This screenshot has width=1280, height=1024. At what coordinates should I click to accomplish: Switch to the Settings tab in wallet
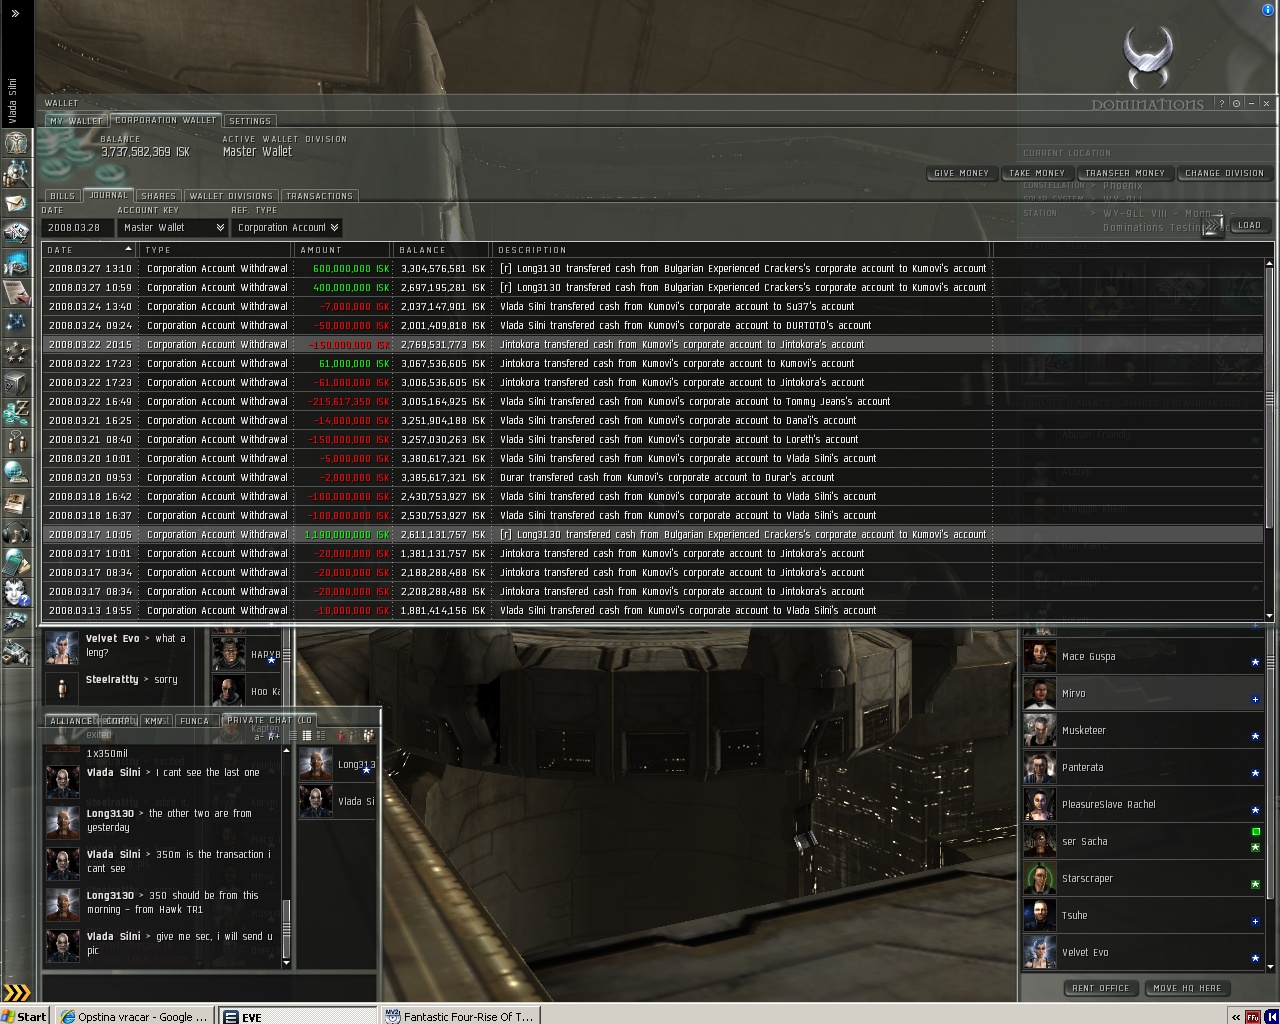click(250, 121)
